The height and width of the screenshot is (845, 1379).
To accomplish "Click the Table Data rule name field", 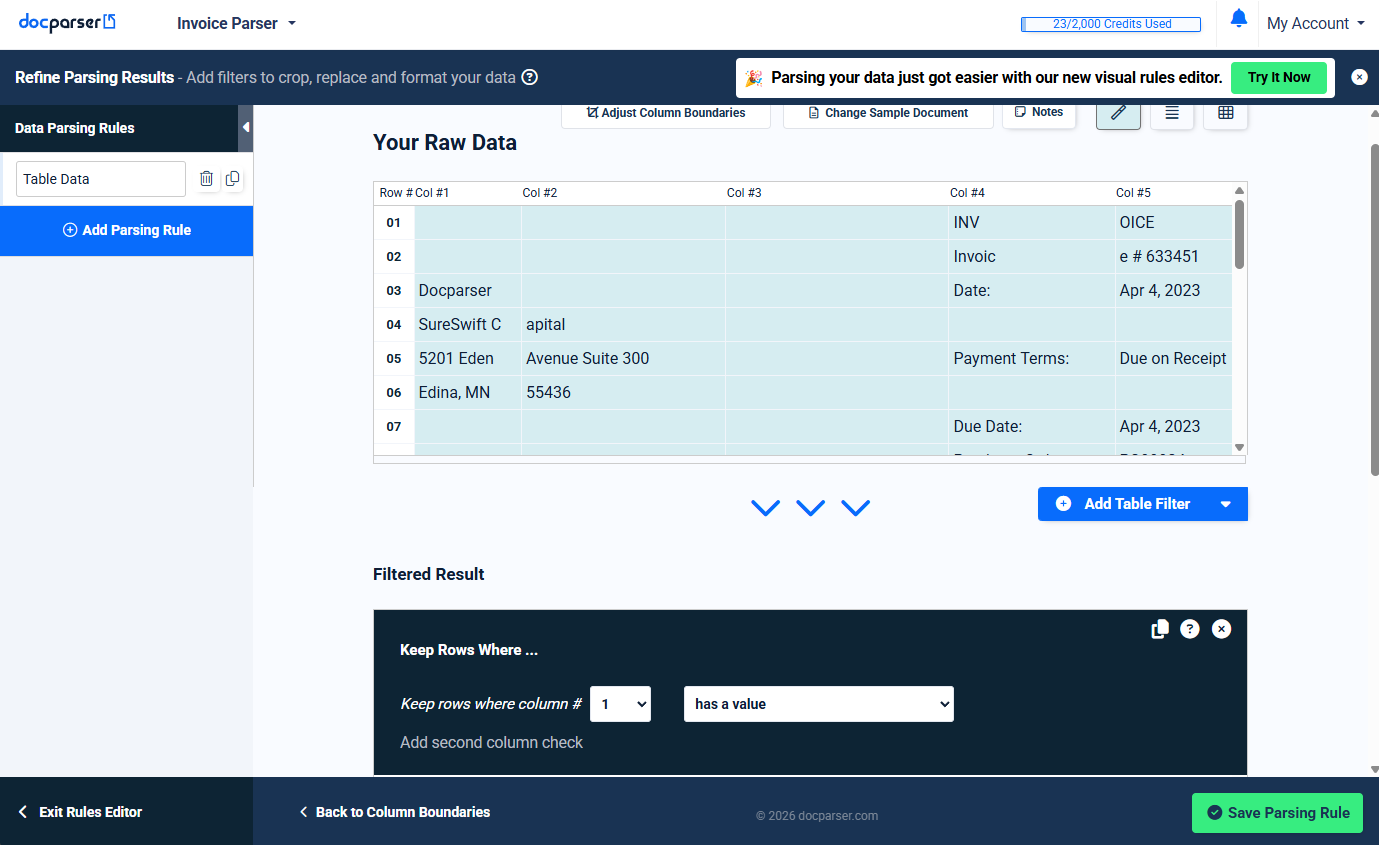I will tap(101, 179).
